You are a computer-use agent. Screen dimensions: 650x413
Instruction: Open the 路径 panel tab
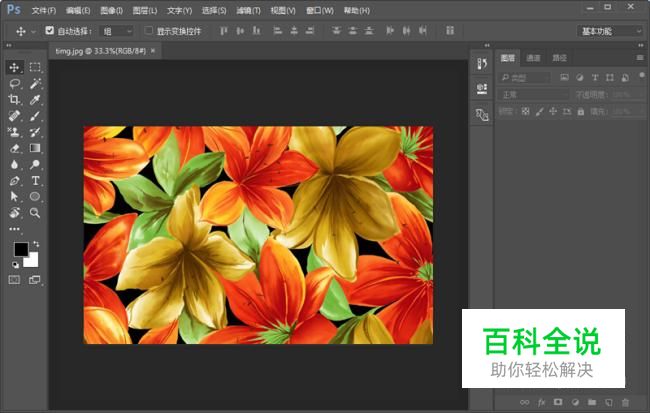[559, 59]
